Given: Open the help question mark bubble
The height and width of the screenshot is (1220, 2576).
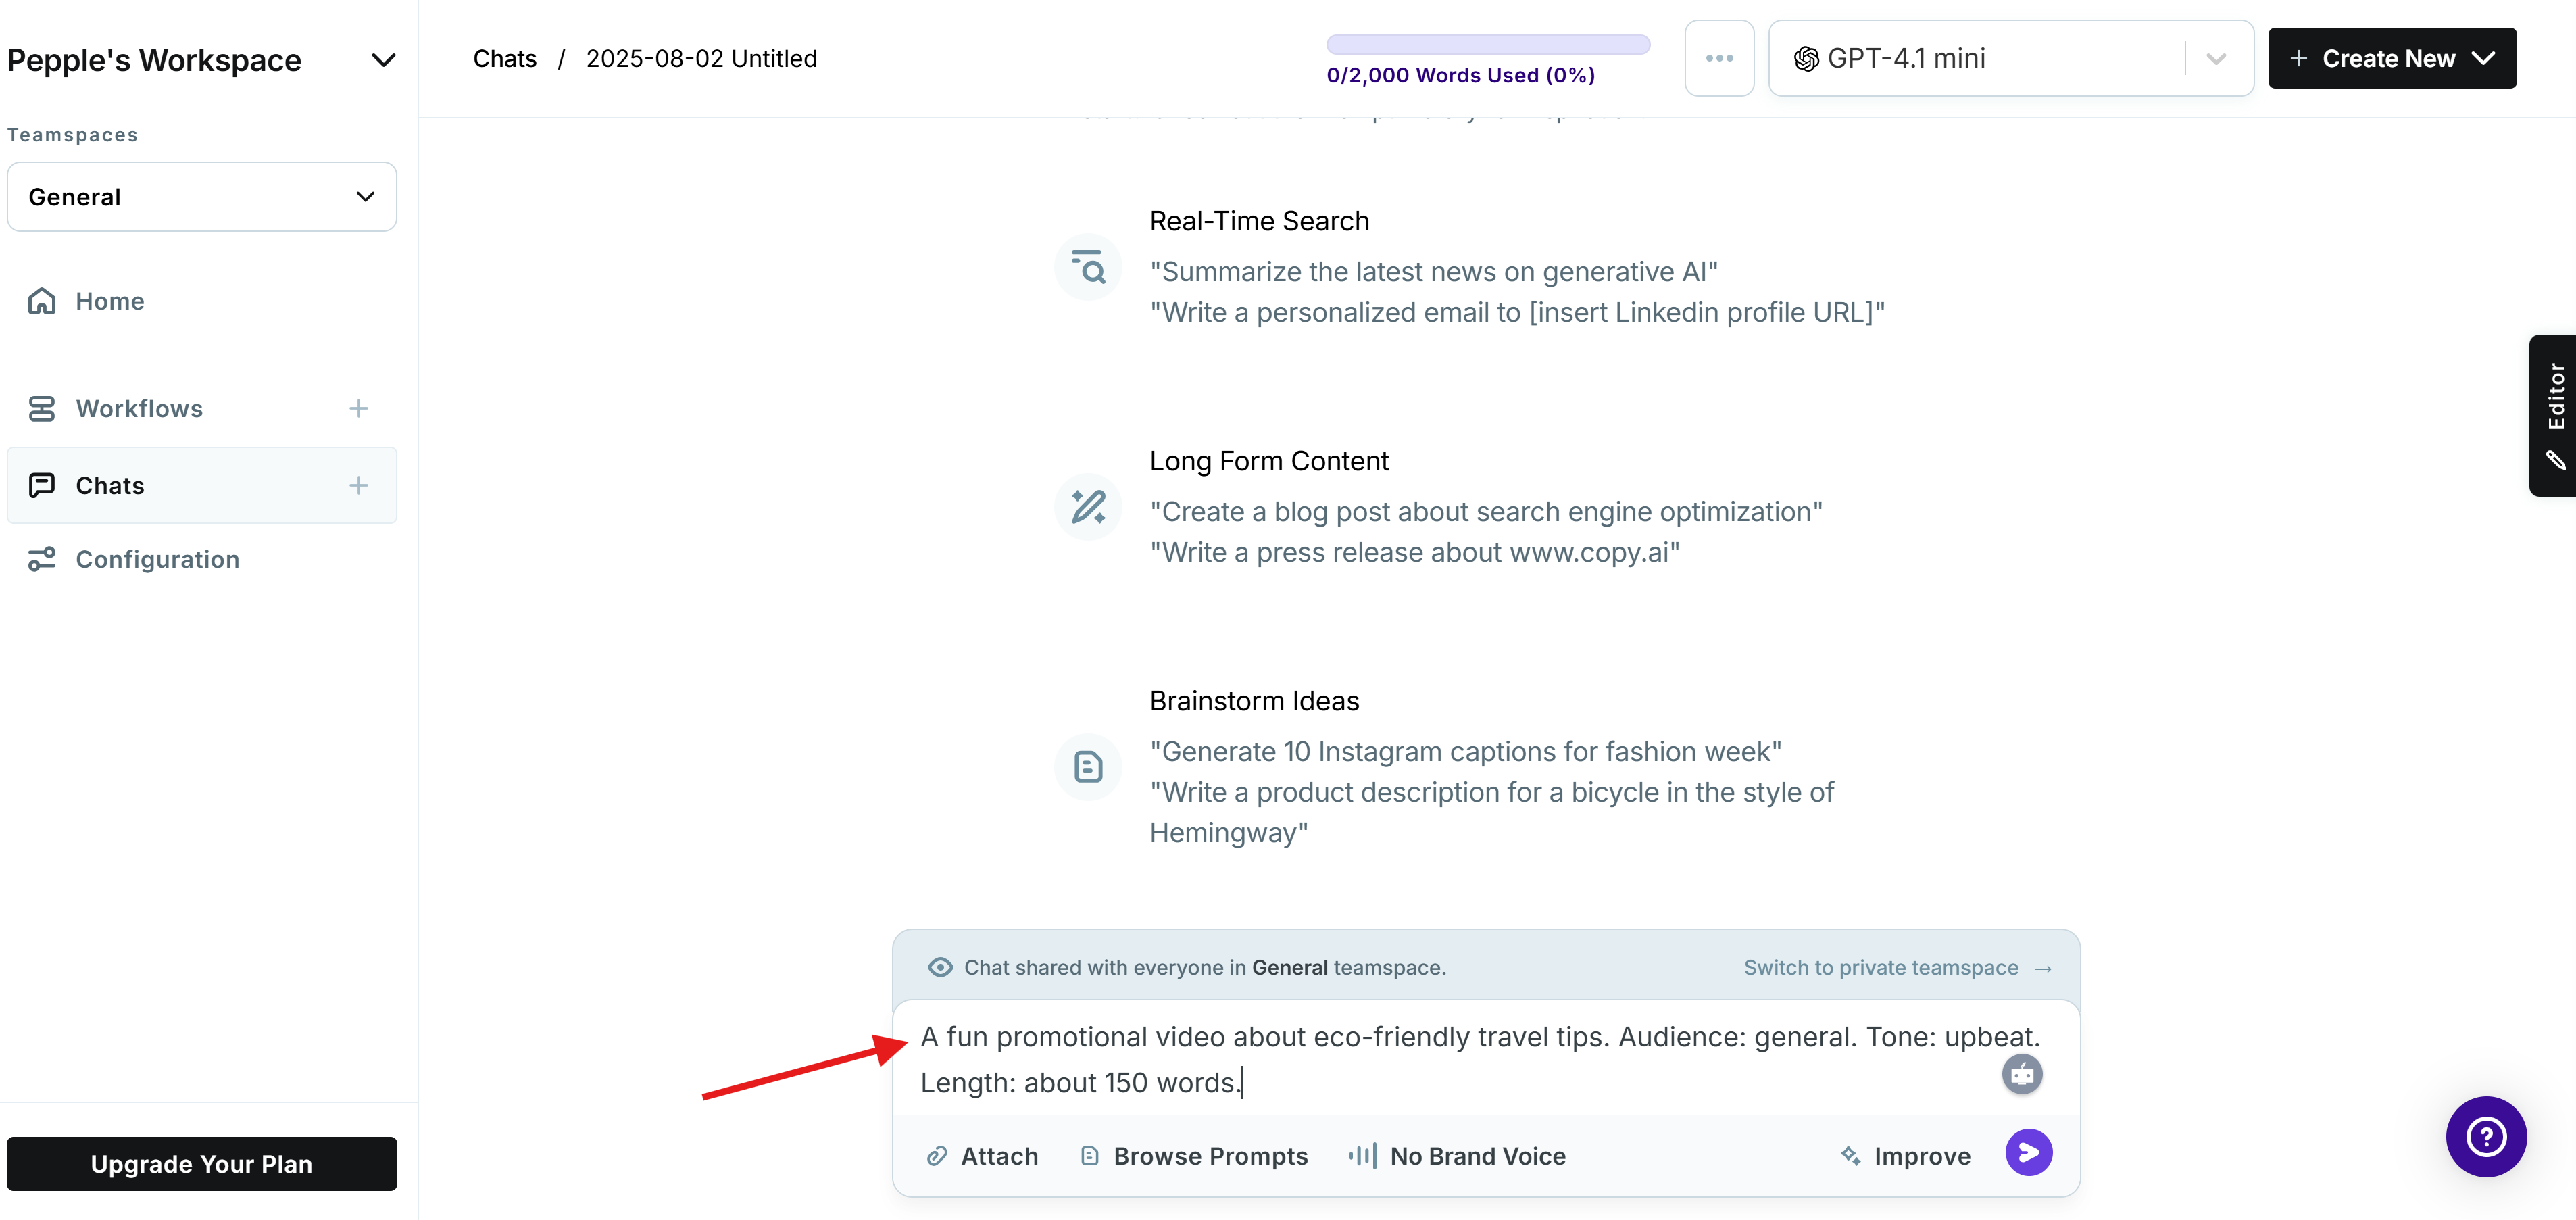Looking at the screenshot, I should pos(2485,1137).
